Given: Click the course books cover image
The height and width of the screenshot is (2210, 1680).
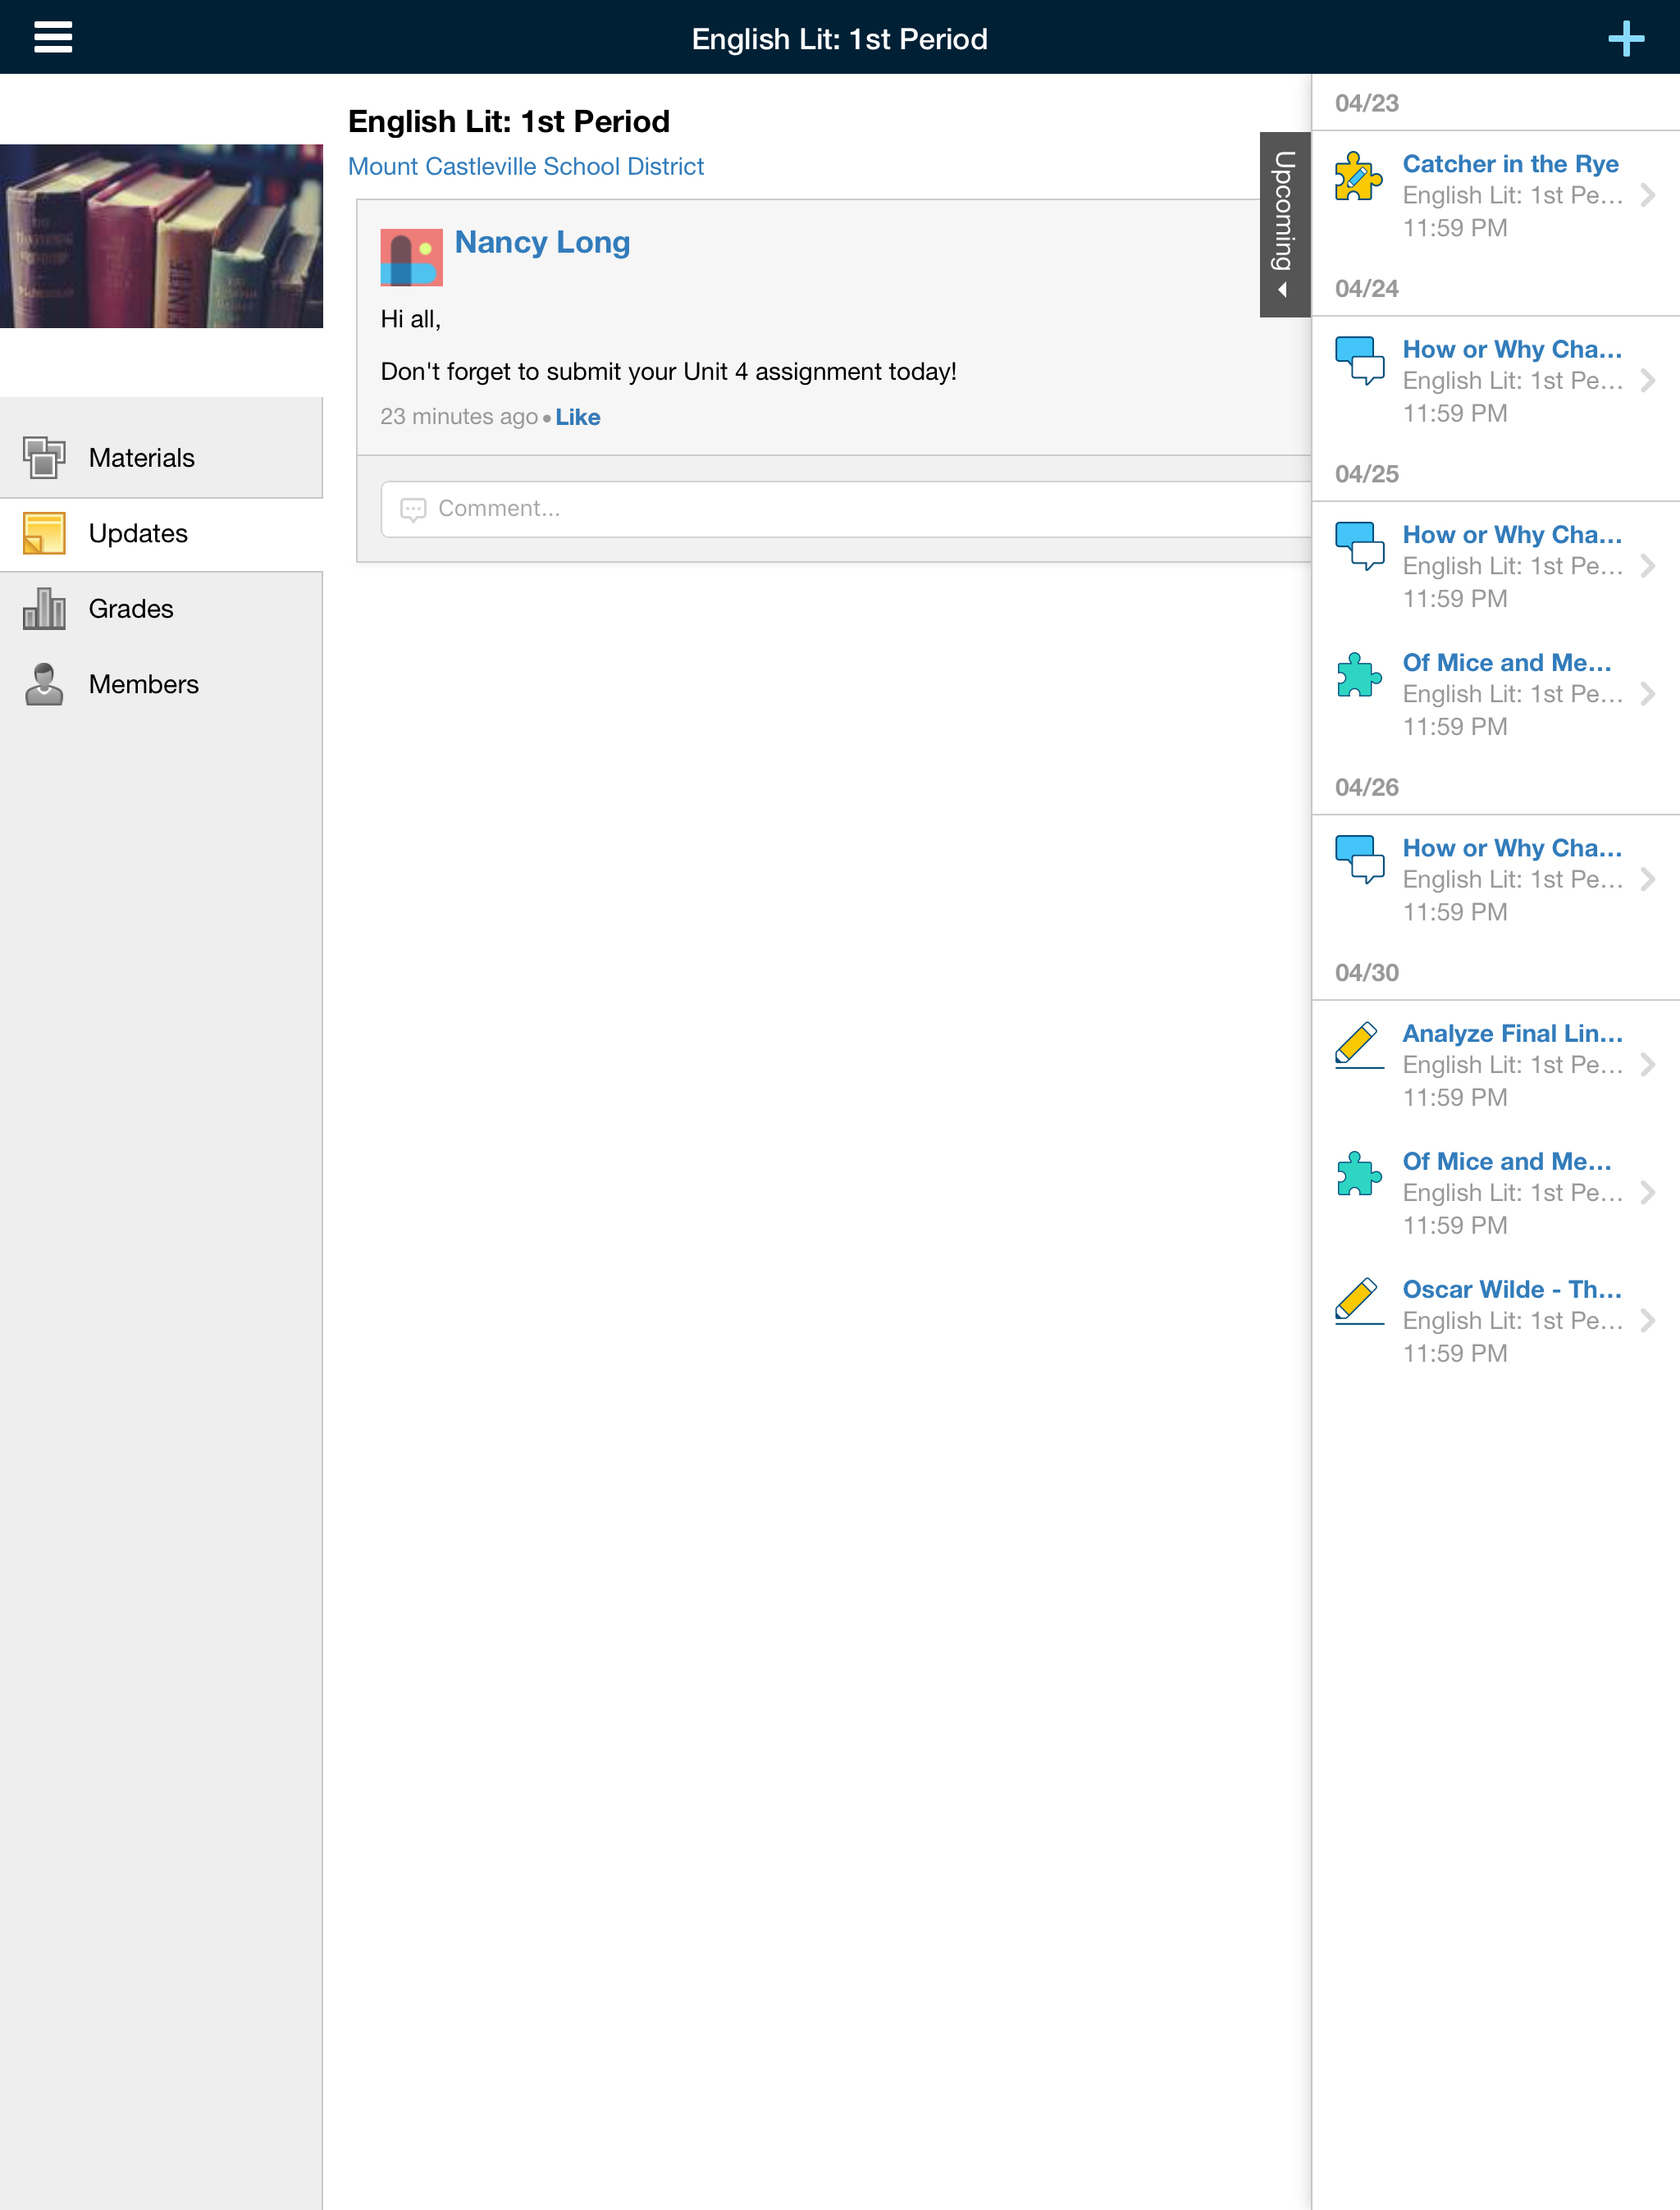Looking at the screenshot, I should tap(161, 236).
